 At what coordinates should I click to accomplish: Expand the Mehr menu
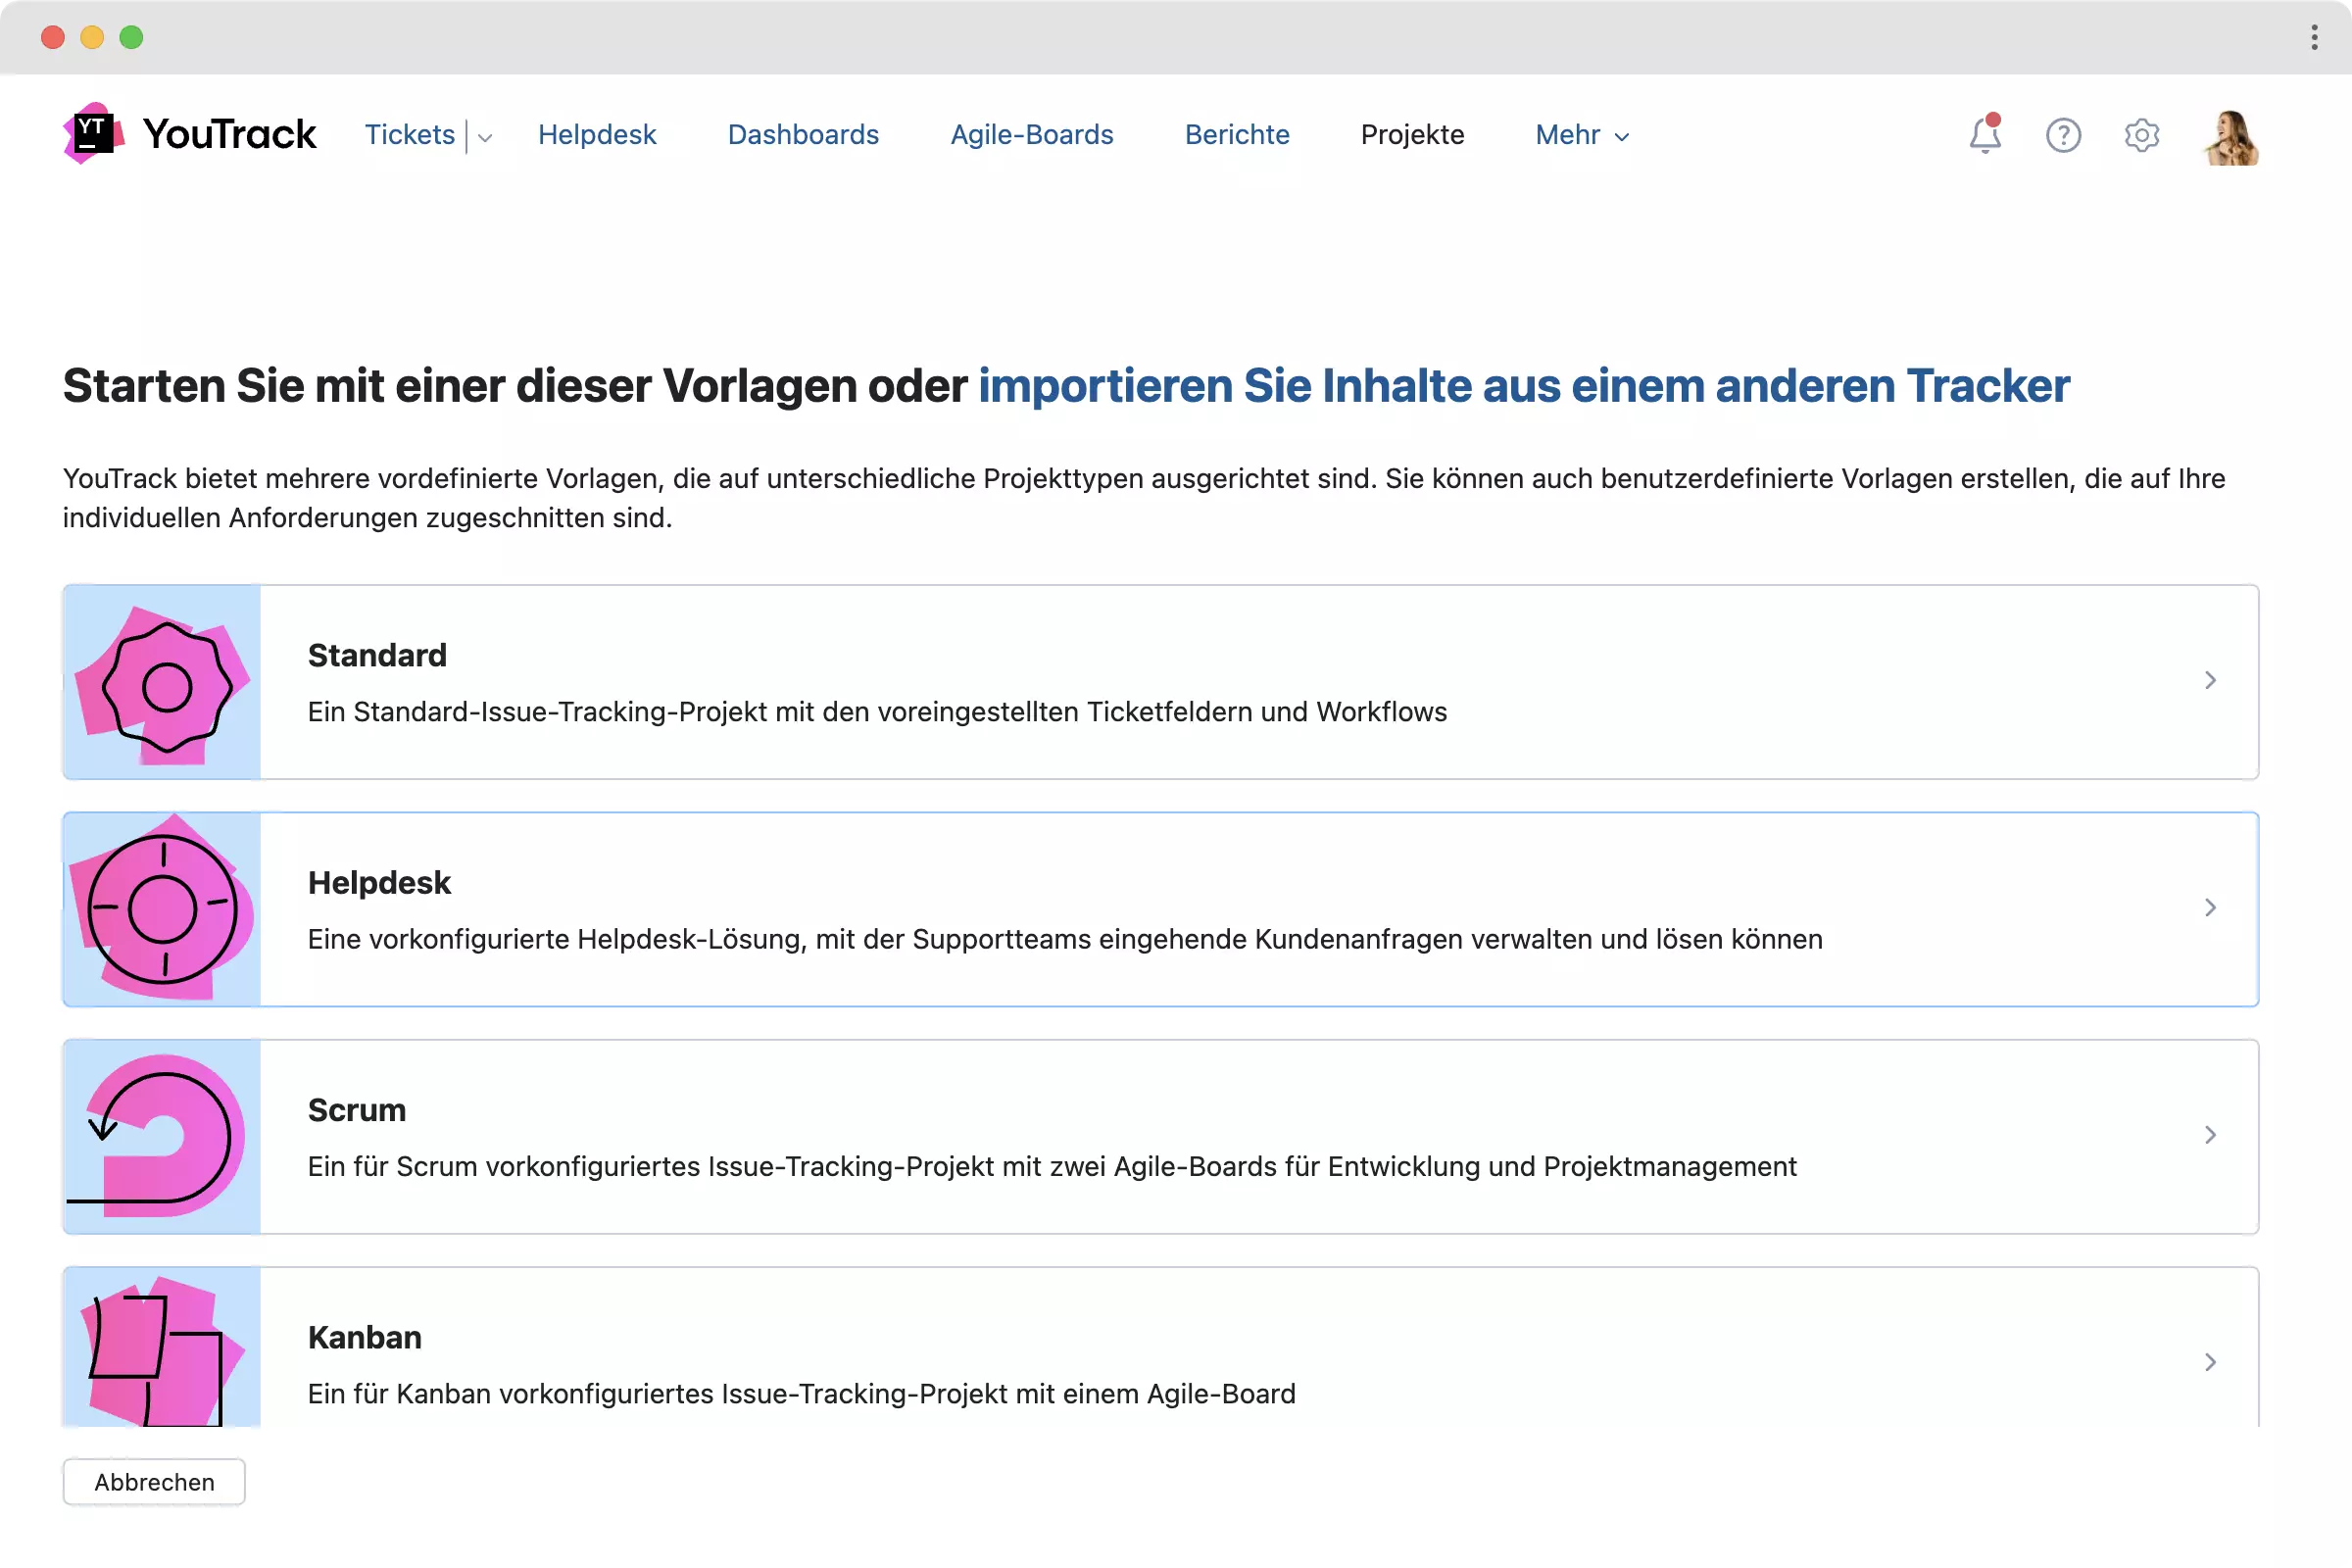pyautogui.click(x=1582, y=135)
